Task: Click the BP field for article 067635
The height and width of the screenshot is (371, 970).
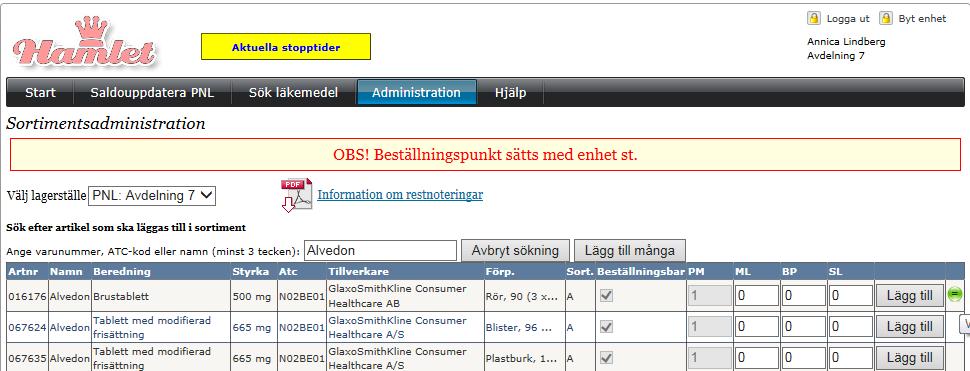Action: pos(804,357)
